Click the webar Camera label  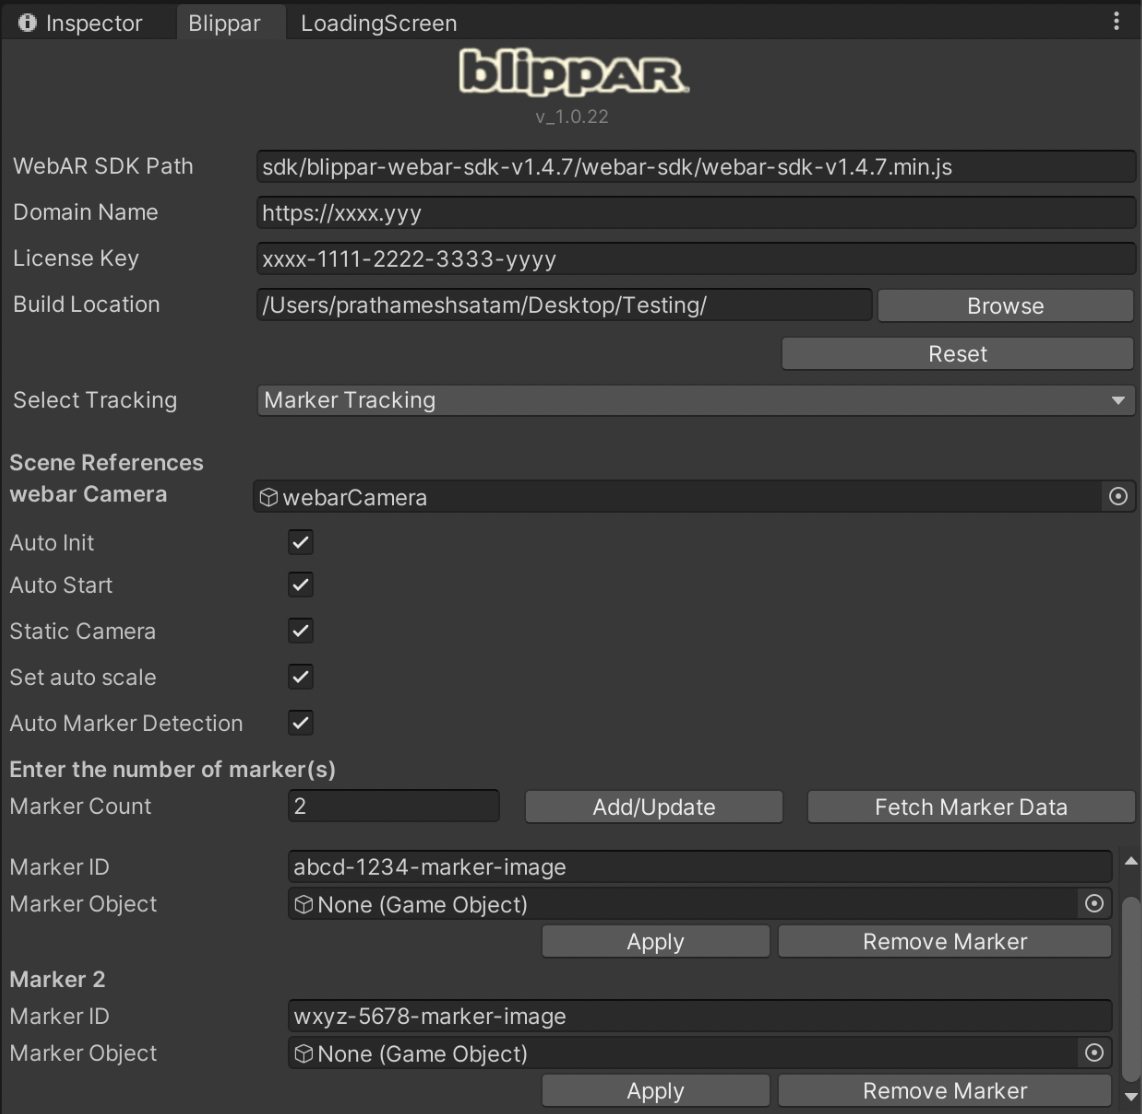[x=88, y=494]
